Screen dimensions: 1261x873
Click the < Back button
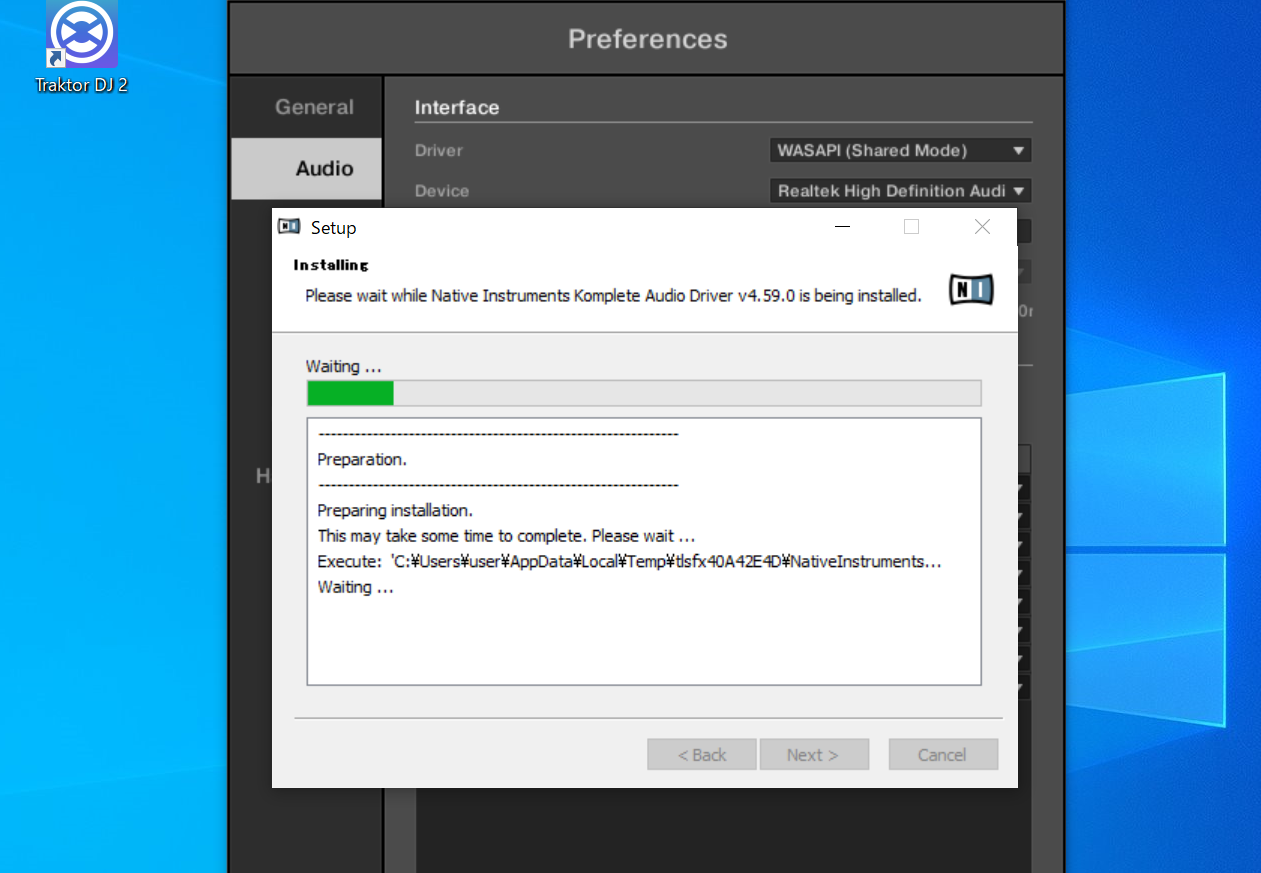702,755
